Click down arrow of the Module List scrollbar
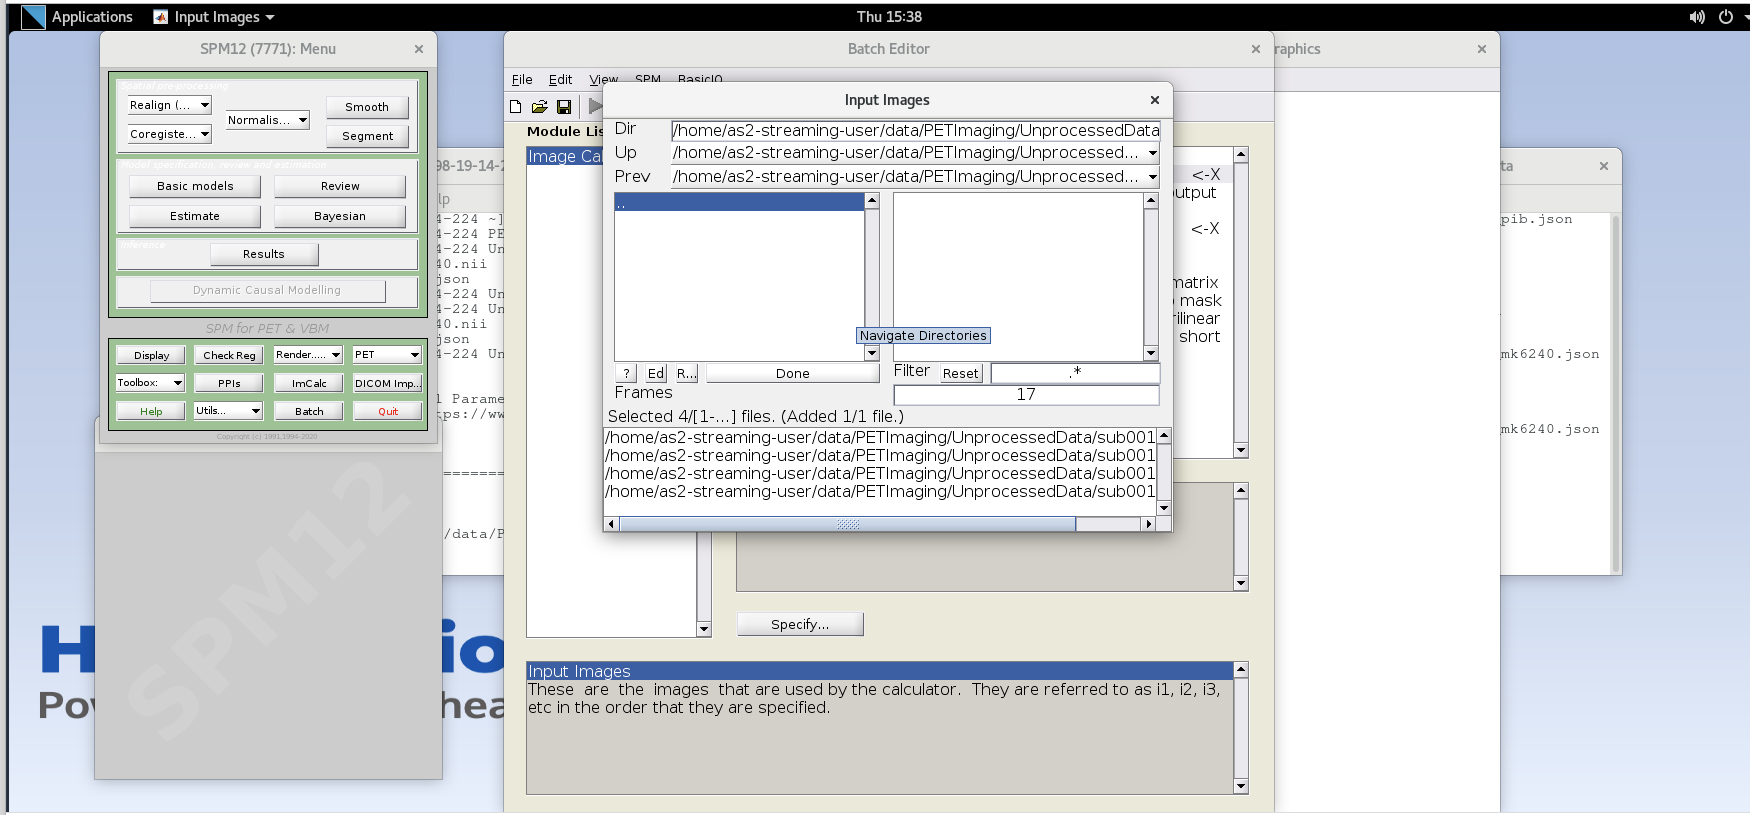Viewport: 1750px width, 815px height. (704, 629)
